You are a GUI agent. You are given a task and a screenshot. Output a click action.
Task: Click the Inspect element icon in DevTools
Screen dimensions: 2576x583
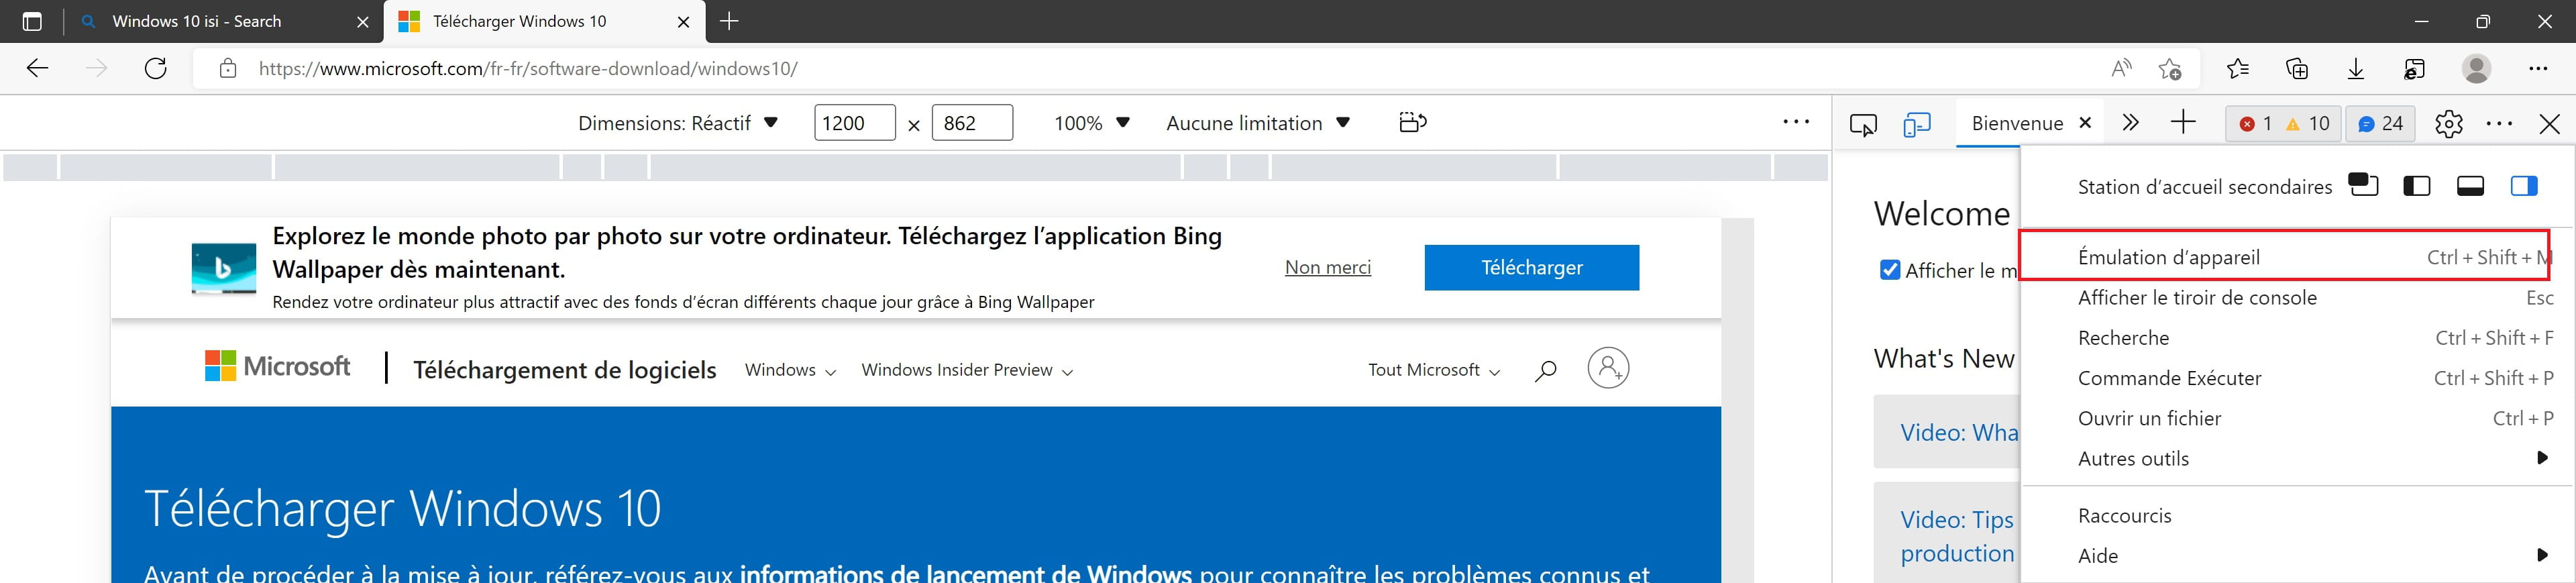point(1863,124)
